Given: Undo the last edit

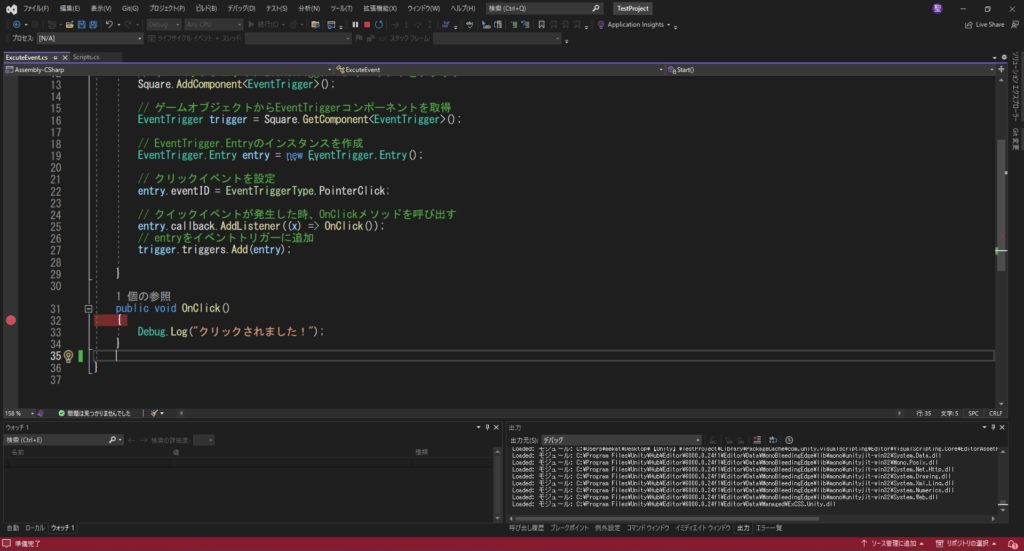Looking at the screenshot, I should tap(109, 25).
